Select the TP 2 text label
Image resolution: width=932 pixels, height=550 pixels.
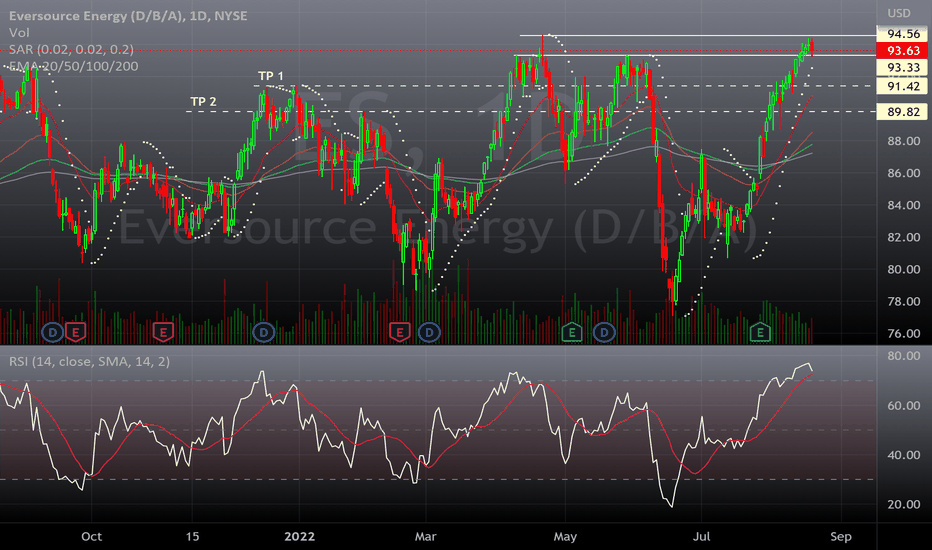point(203,102)
